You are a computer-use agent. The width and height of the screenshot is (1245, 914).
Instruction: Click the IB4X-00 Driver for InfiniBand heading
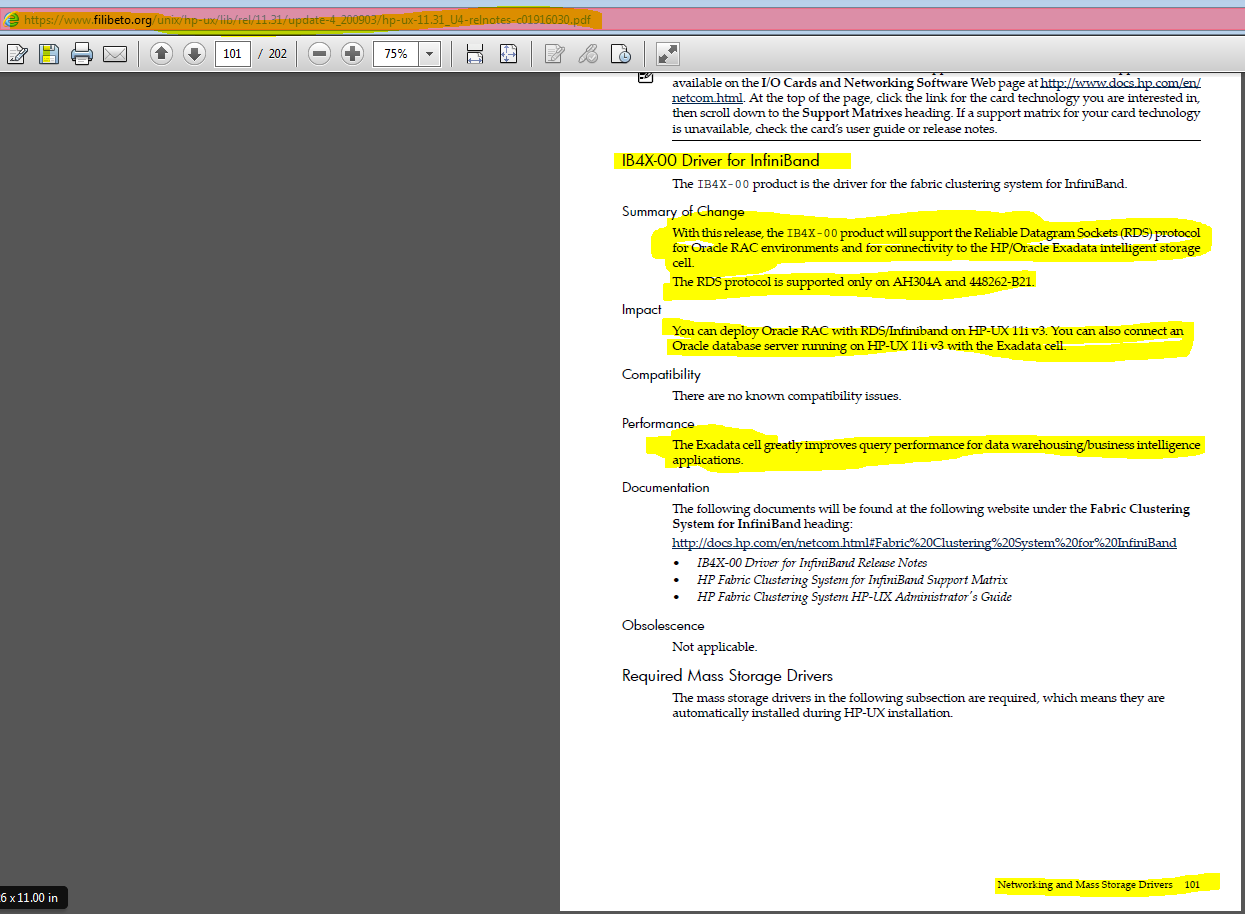pyautogui.click(x=720, y=160)
